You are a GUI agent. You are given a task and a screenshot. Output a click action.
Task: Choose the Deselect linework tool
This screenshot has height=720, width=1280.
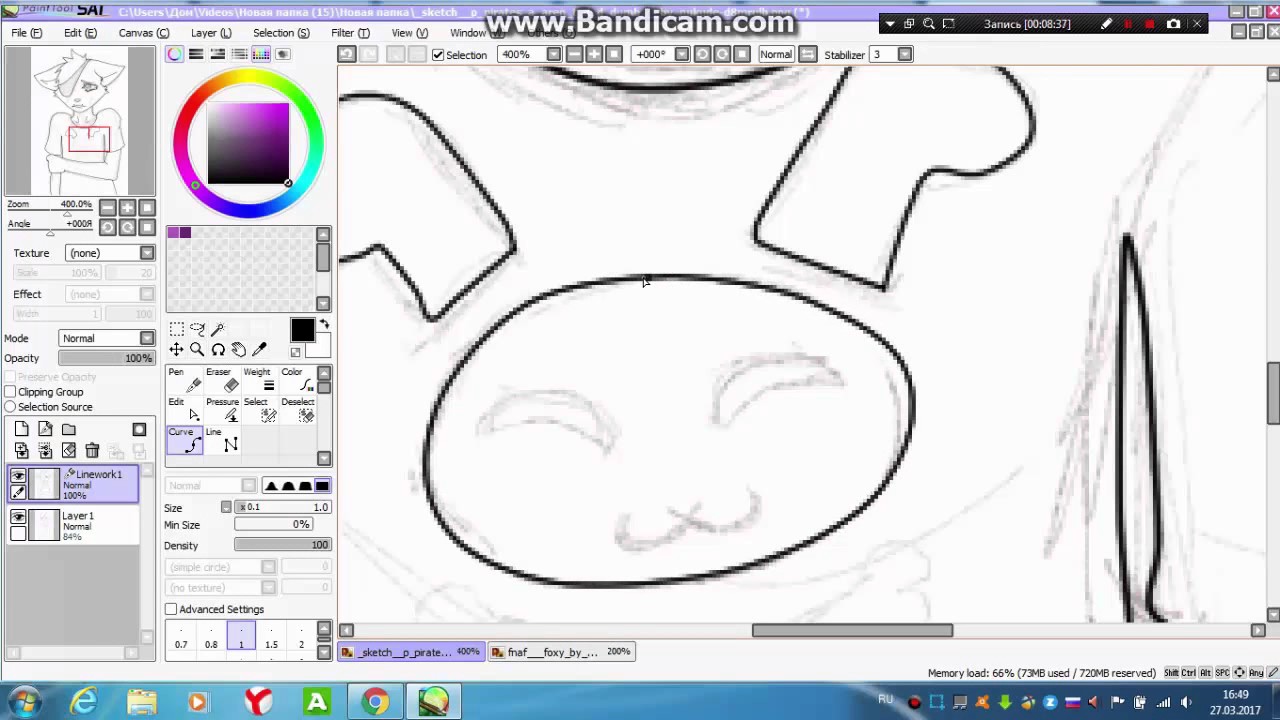click(x=298, y=410)
